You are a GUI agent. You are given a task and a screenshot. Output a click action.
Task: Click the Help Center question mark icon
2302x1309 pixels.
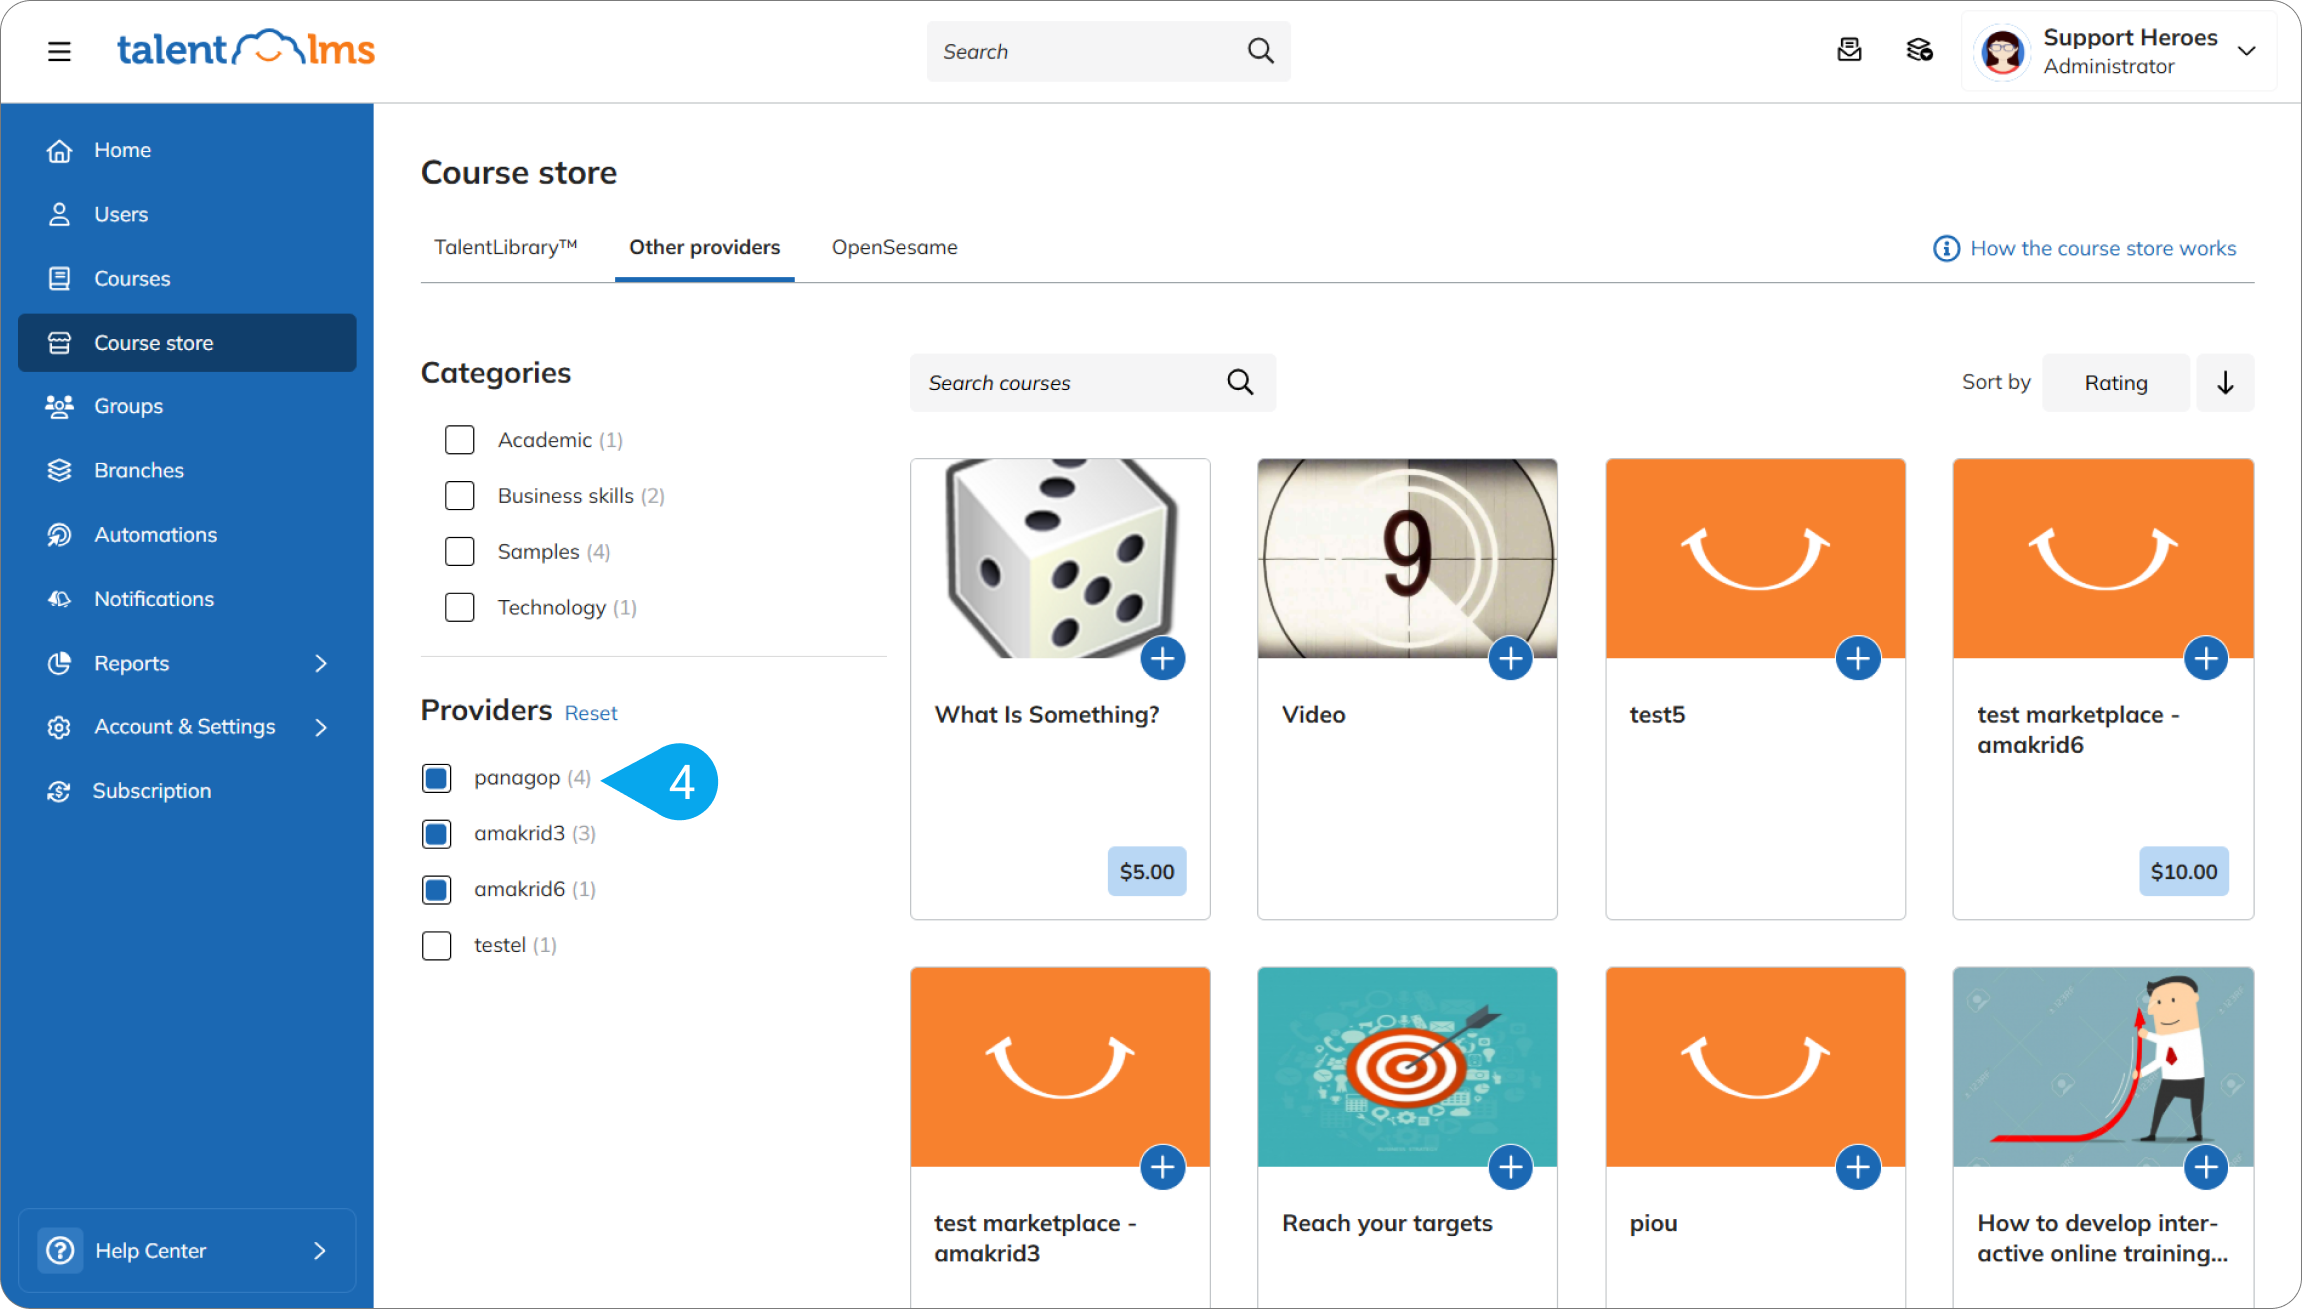coord(61,1251)
